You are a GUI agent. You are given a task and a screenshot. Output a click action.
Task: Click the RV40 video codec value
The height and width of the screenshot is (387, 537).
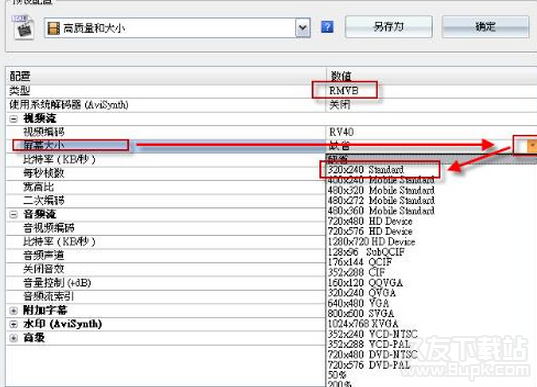pyautogui.click(x=341, y=132)
